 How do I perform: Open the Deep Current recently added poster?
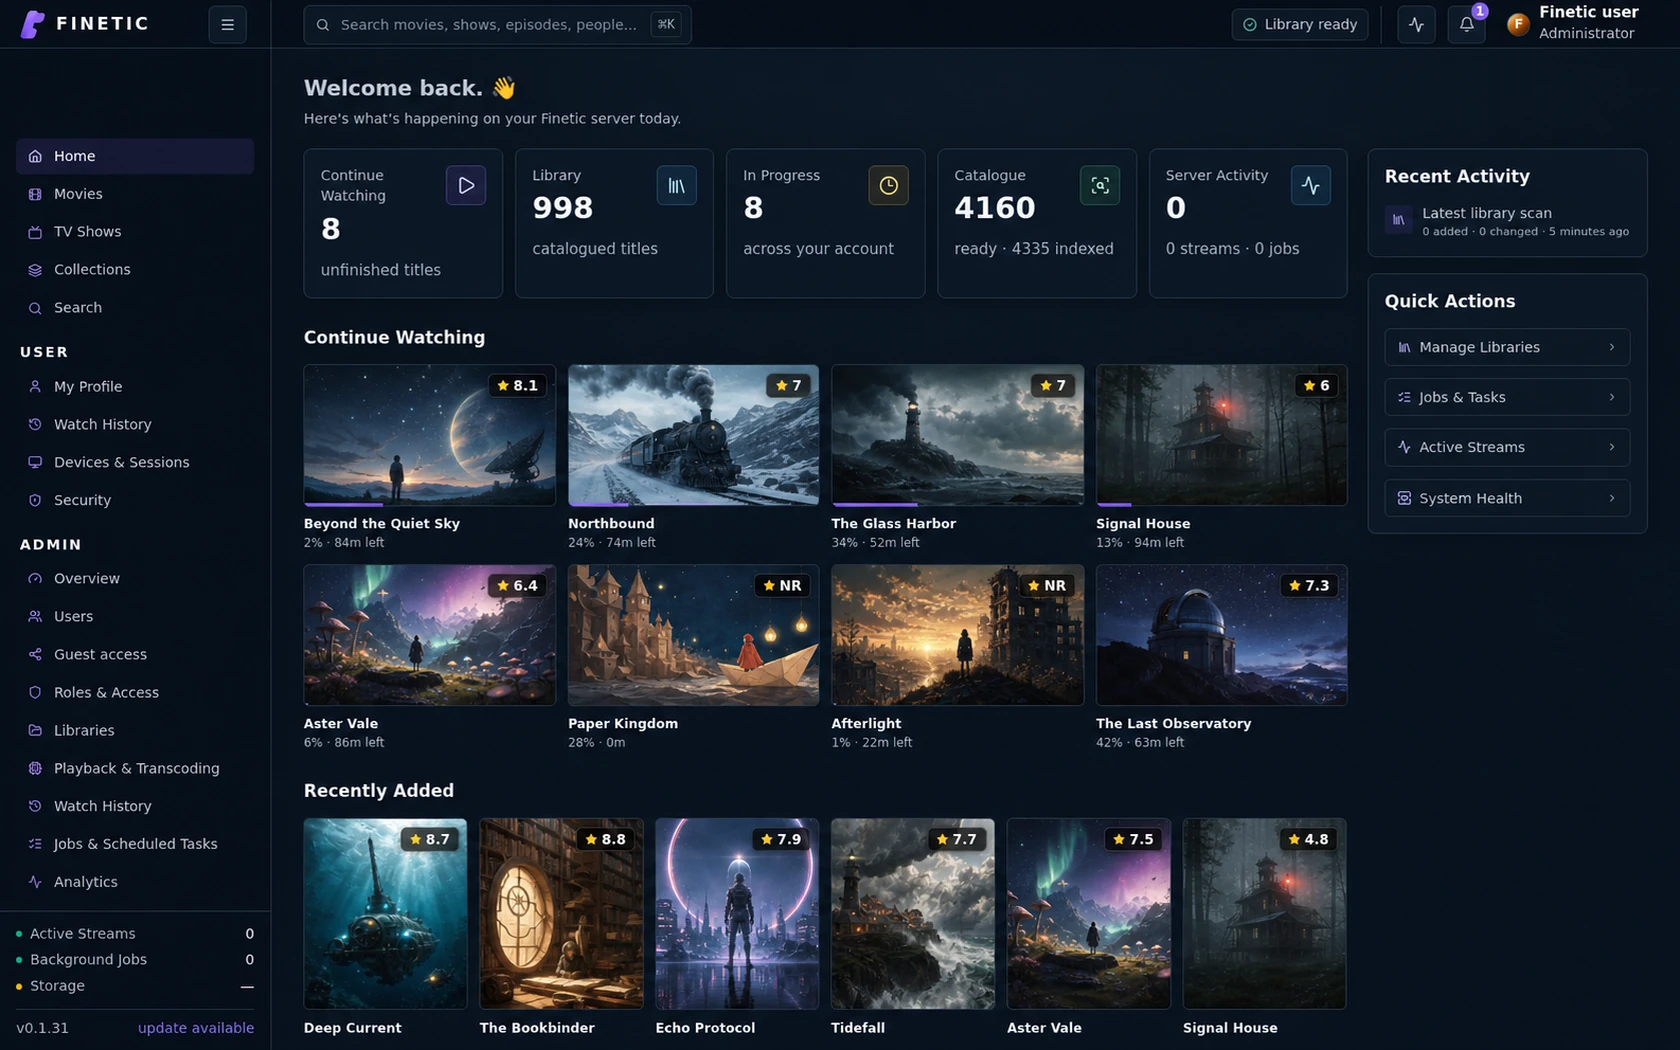coord(385,913)
